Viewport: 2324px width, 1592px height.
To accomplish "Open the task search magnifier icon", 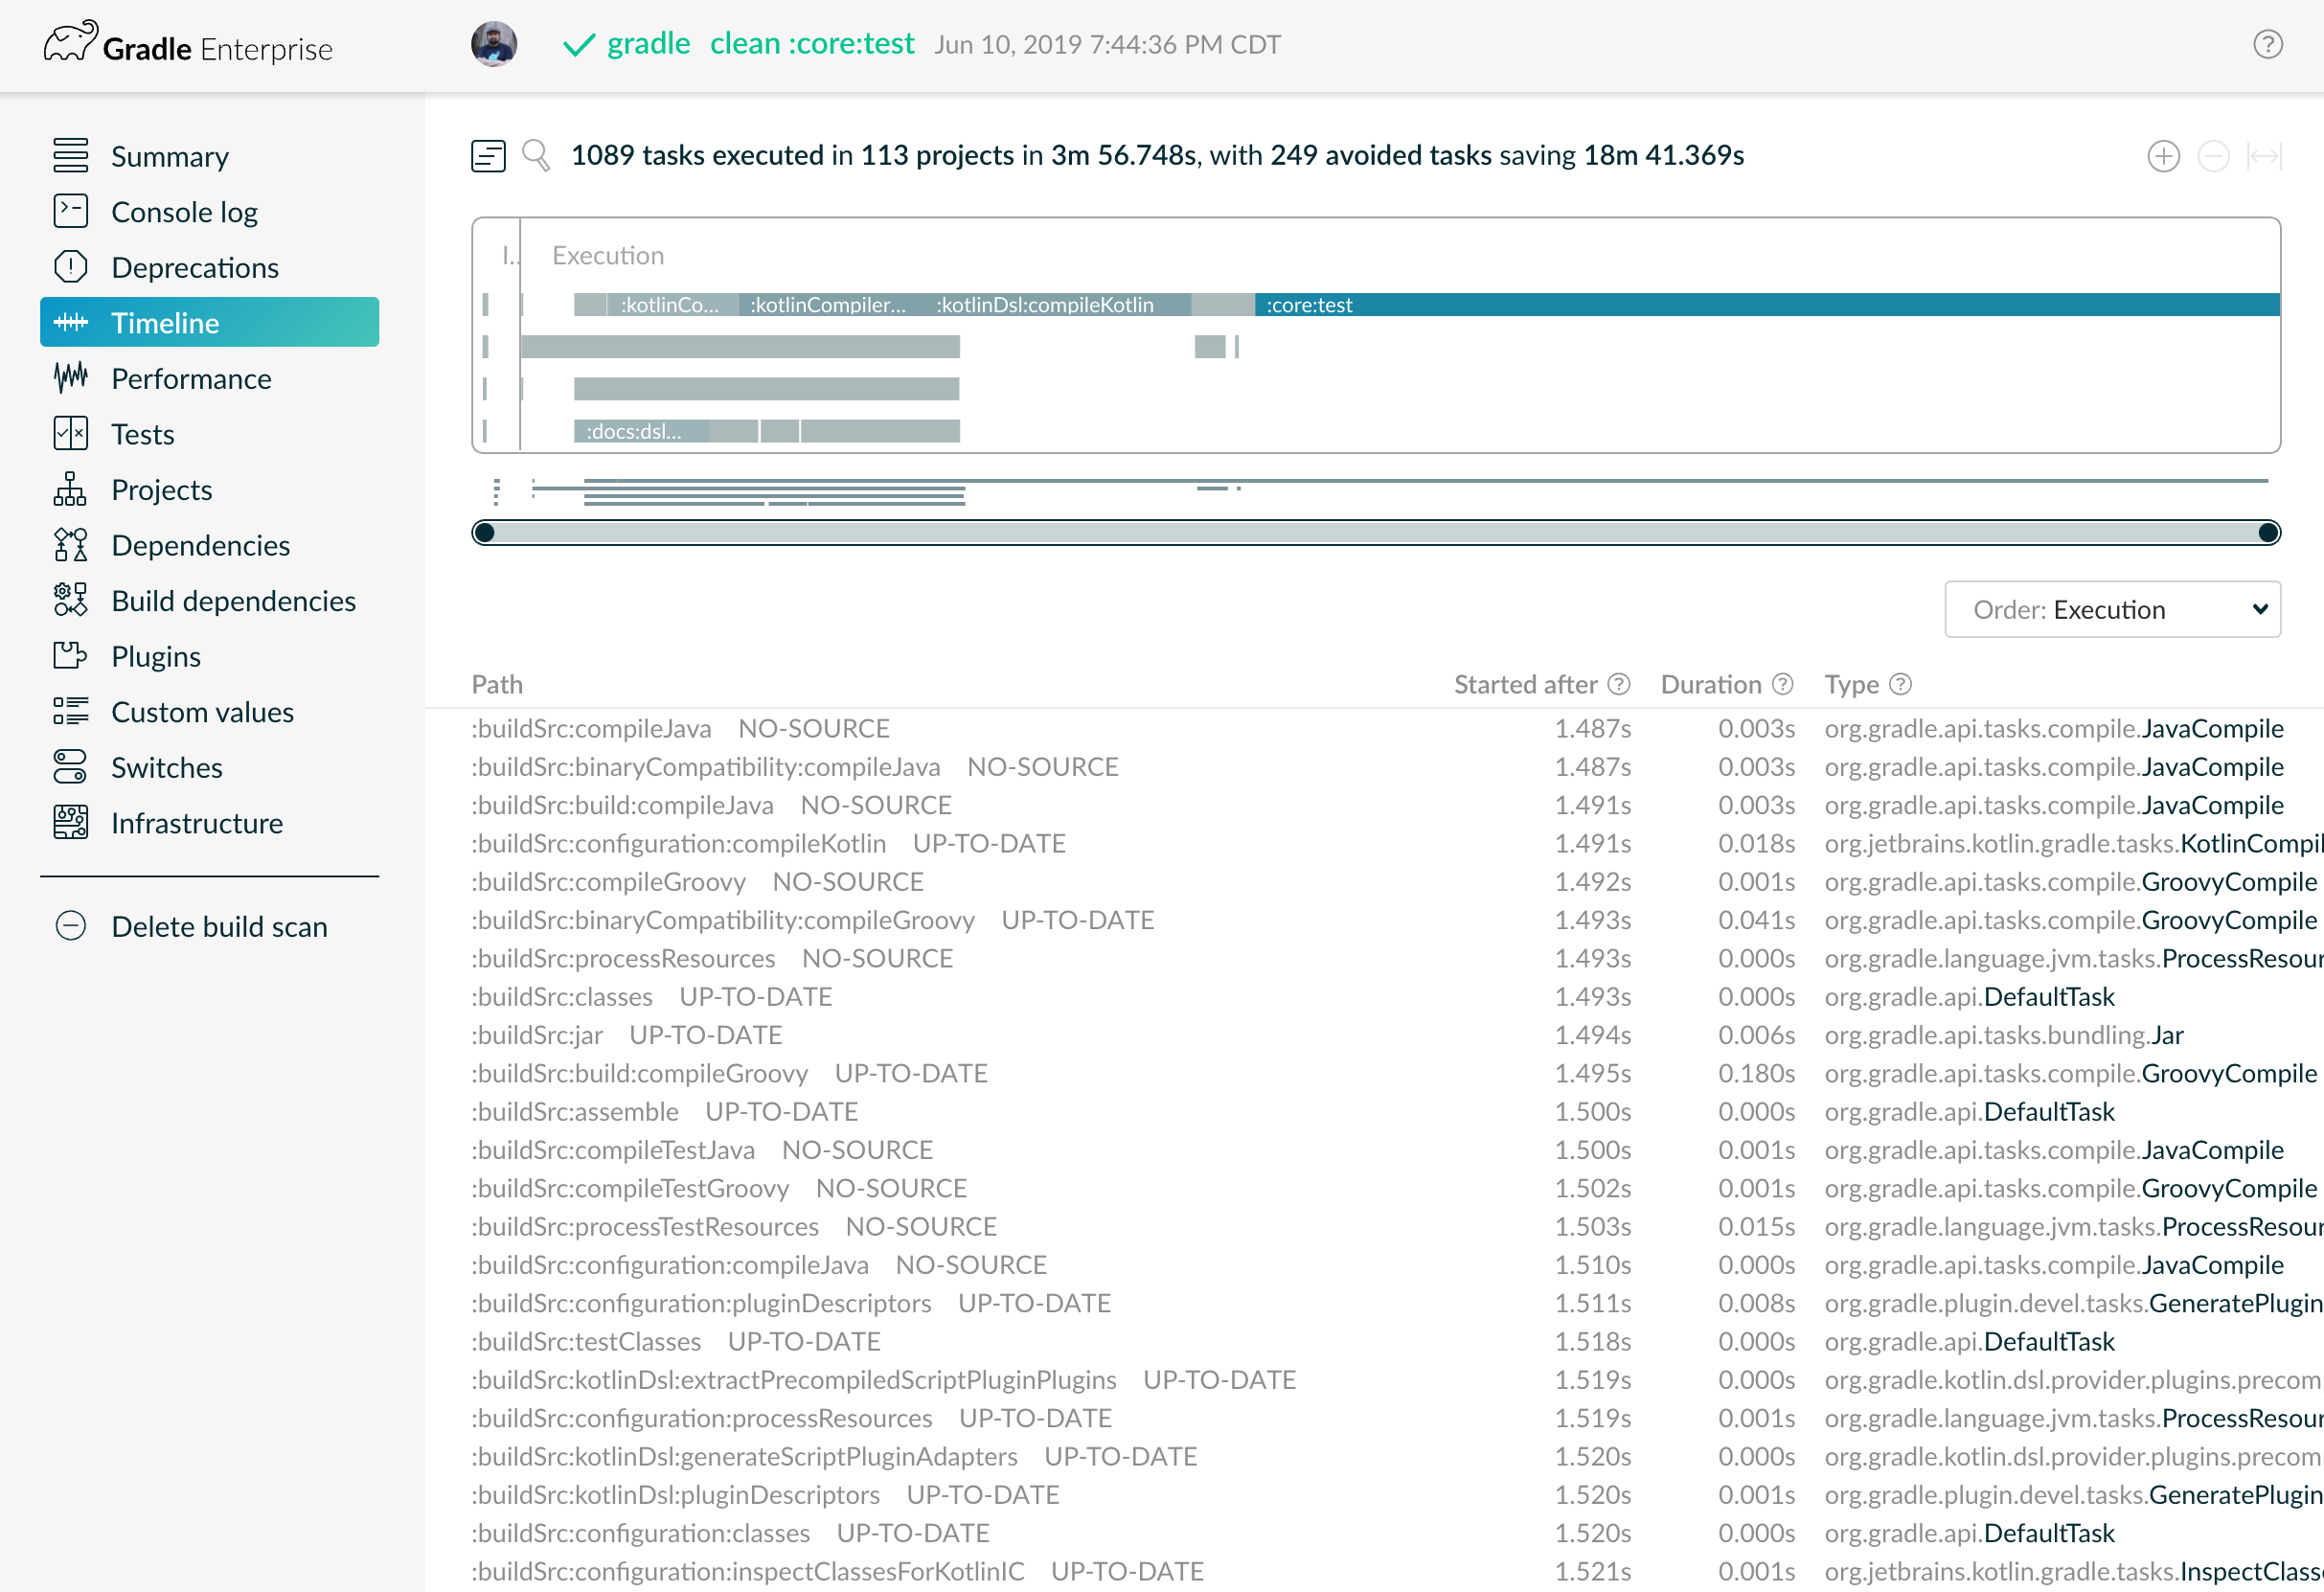I will pos(537,156).
